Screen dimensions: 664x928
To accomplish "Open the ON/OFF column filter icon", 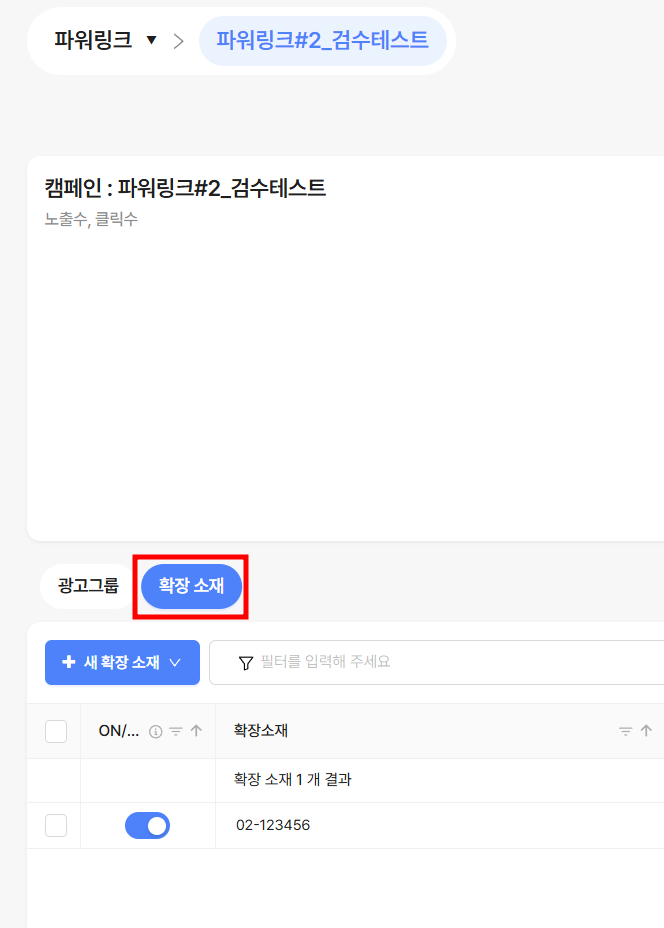I will pyautogui.click(x=176, y=732).
